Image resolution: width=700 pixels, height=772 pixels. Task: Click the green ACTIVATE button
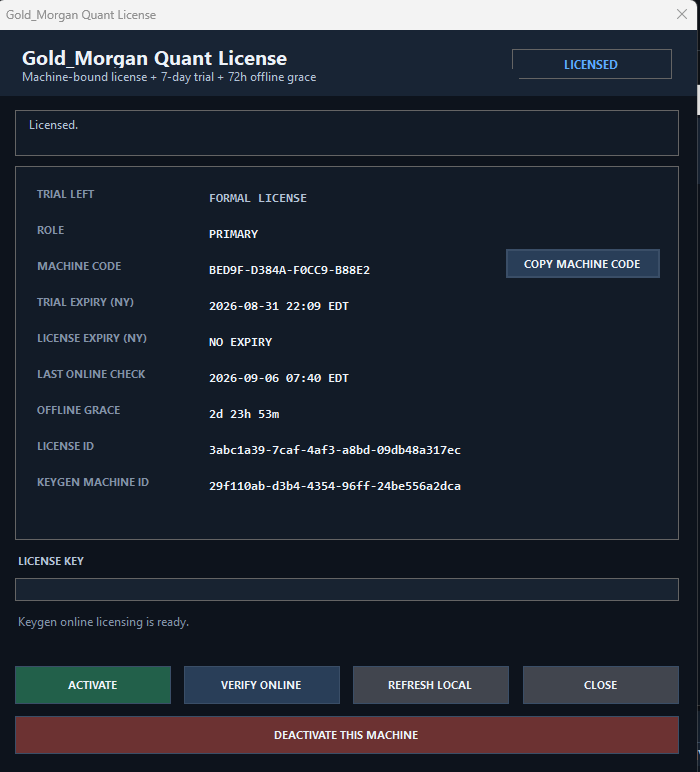pos(93,685)
